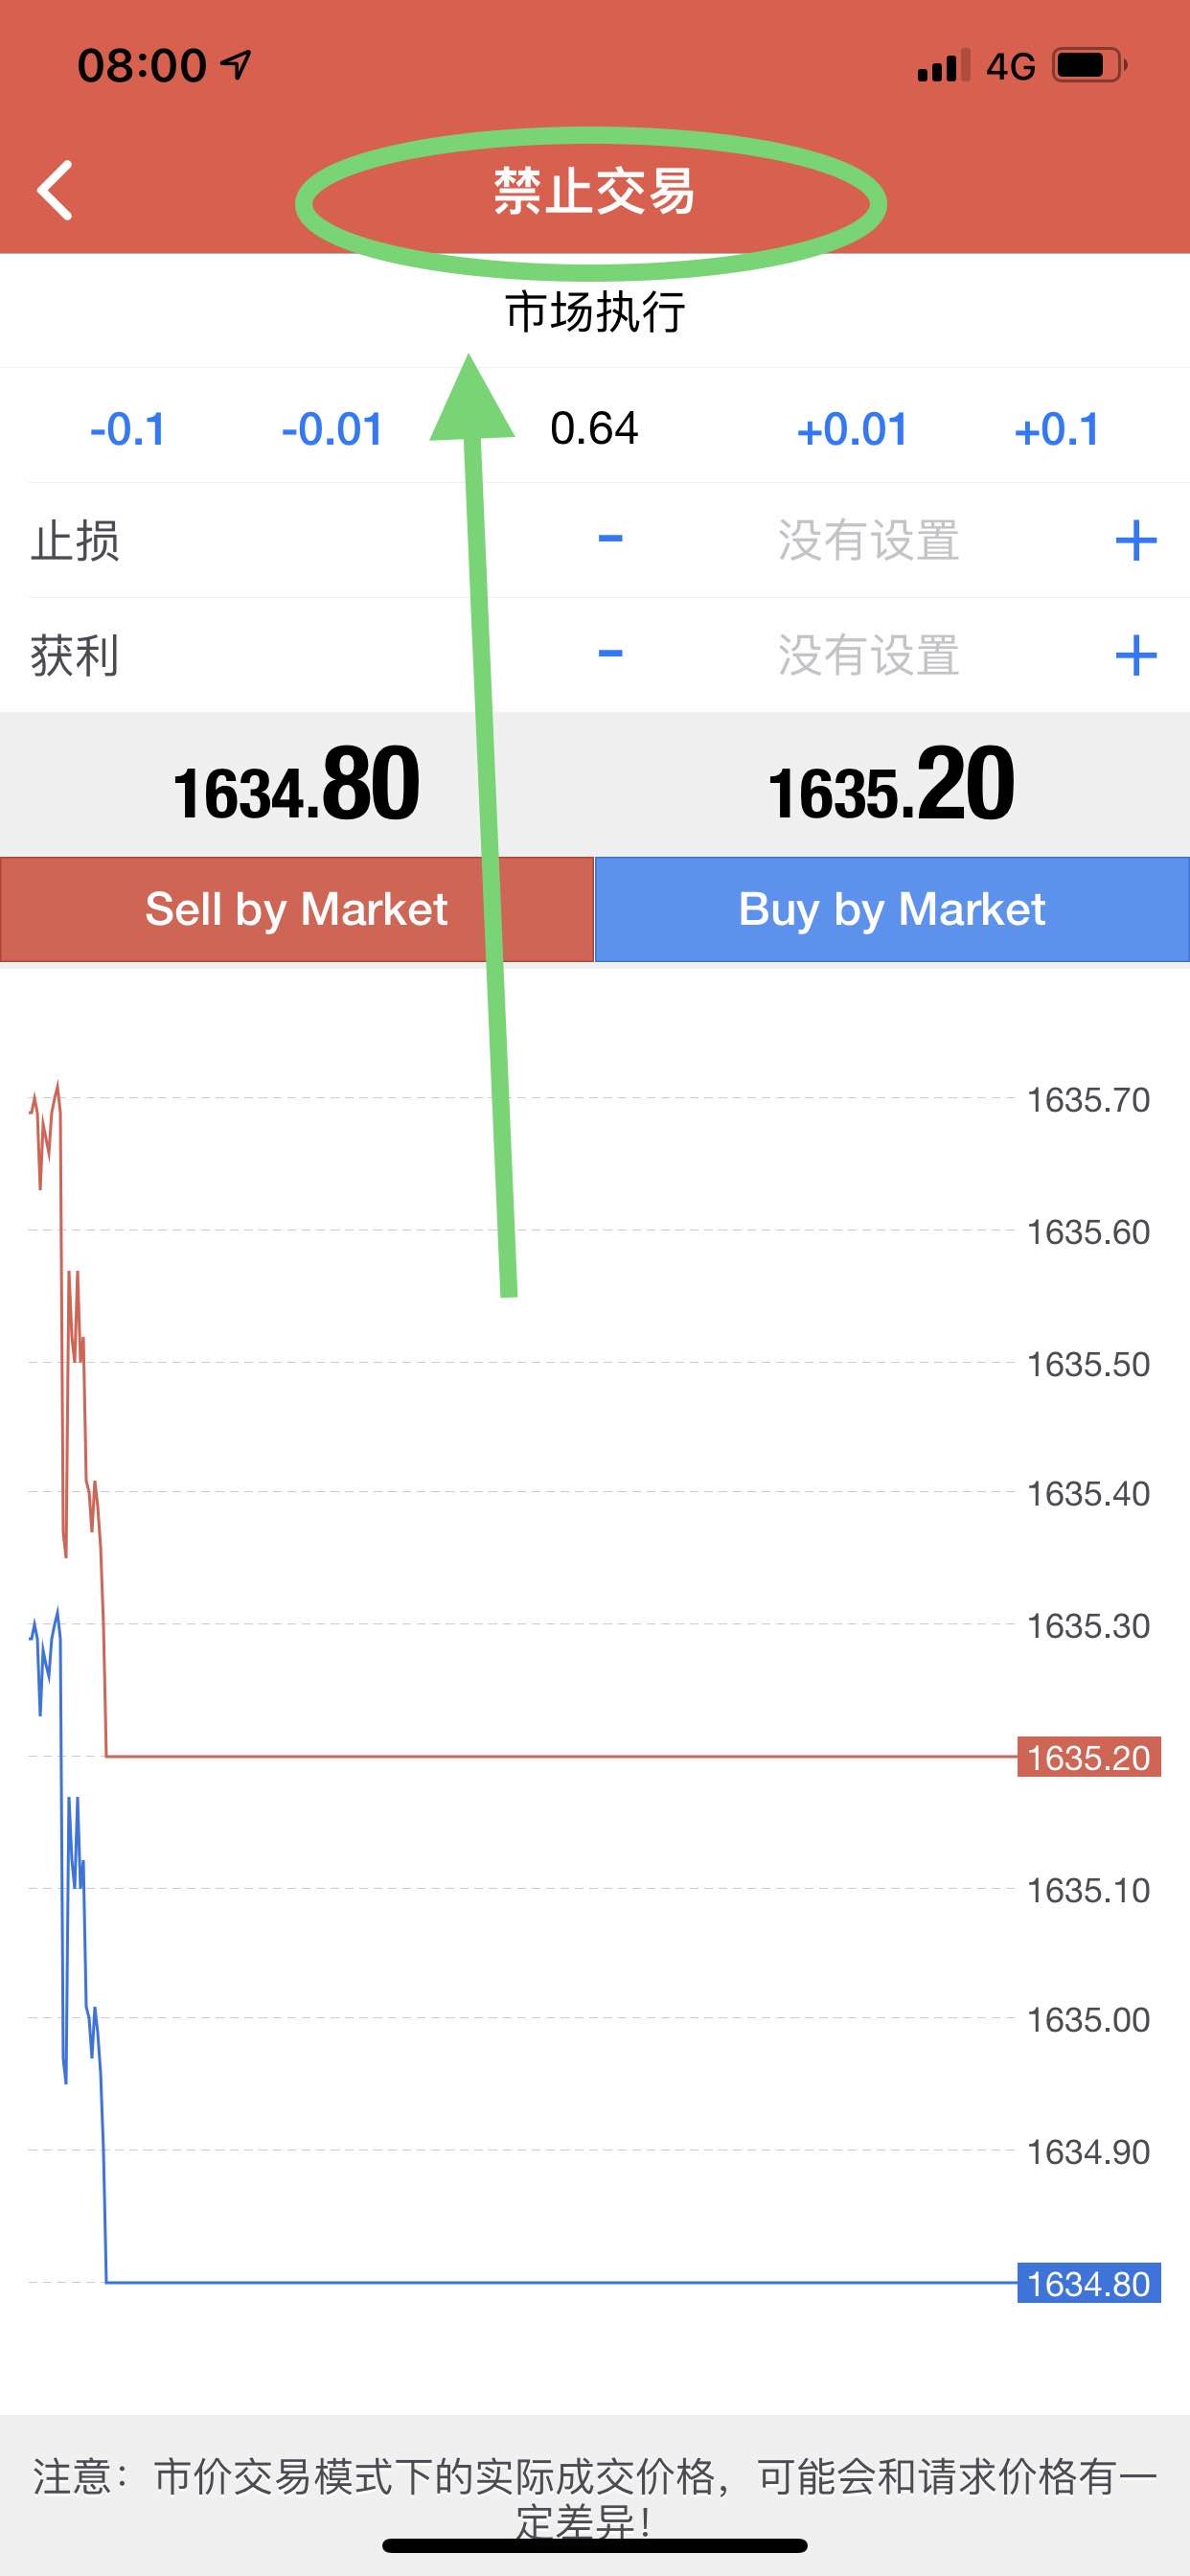The width and height of the screenshot is (1190, 2576).
Task: Open the 市场执行 order type selector
Action: [x=595, y=312]
